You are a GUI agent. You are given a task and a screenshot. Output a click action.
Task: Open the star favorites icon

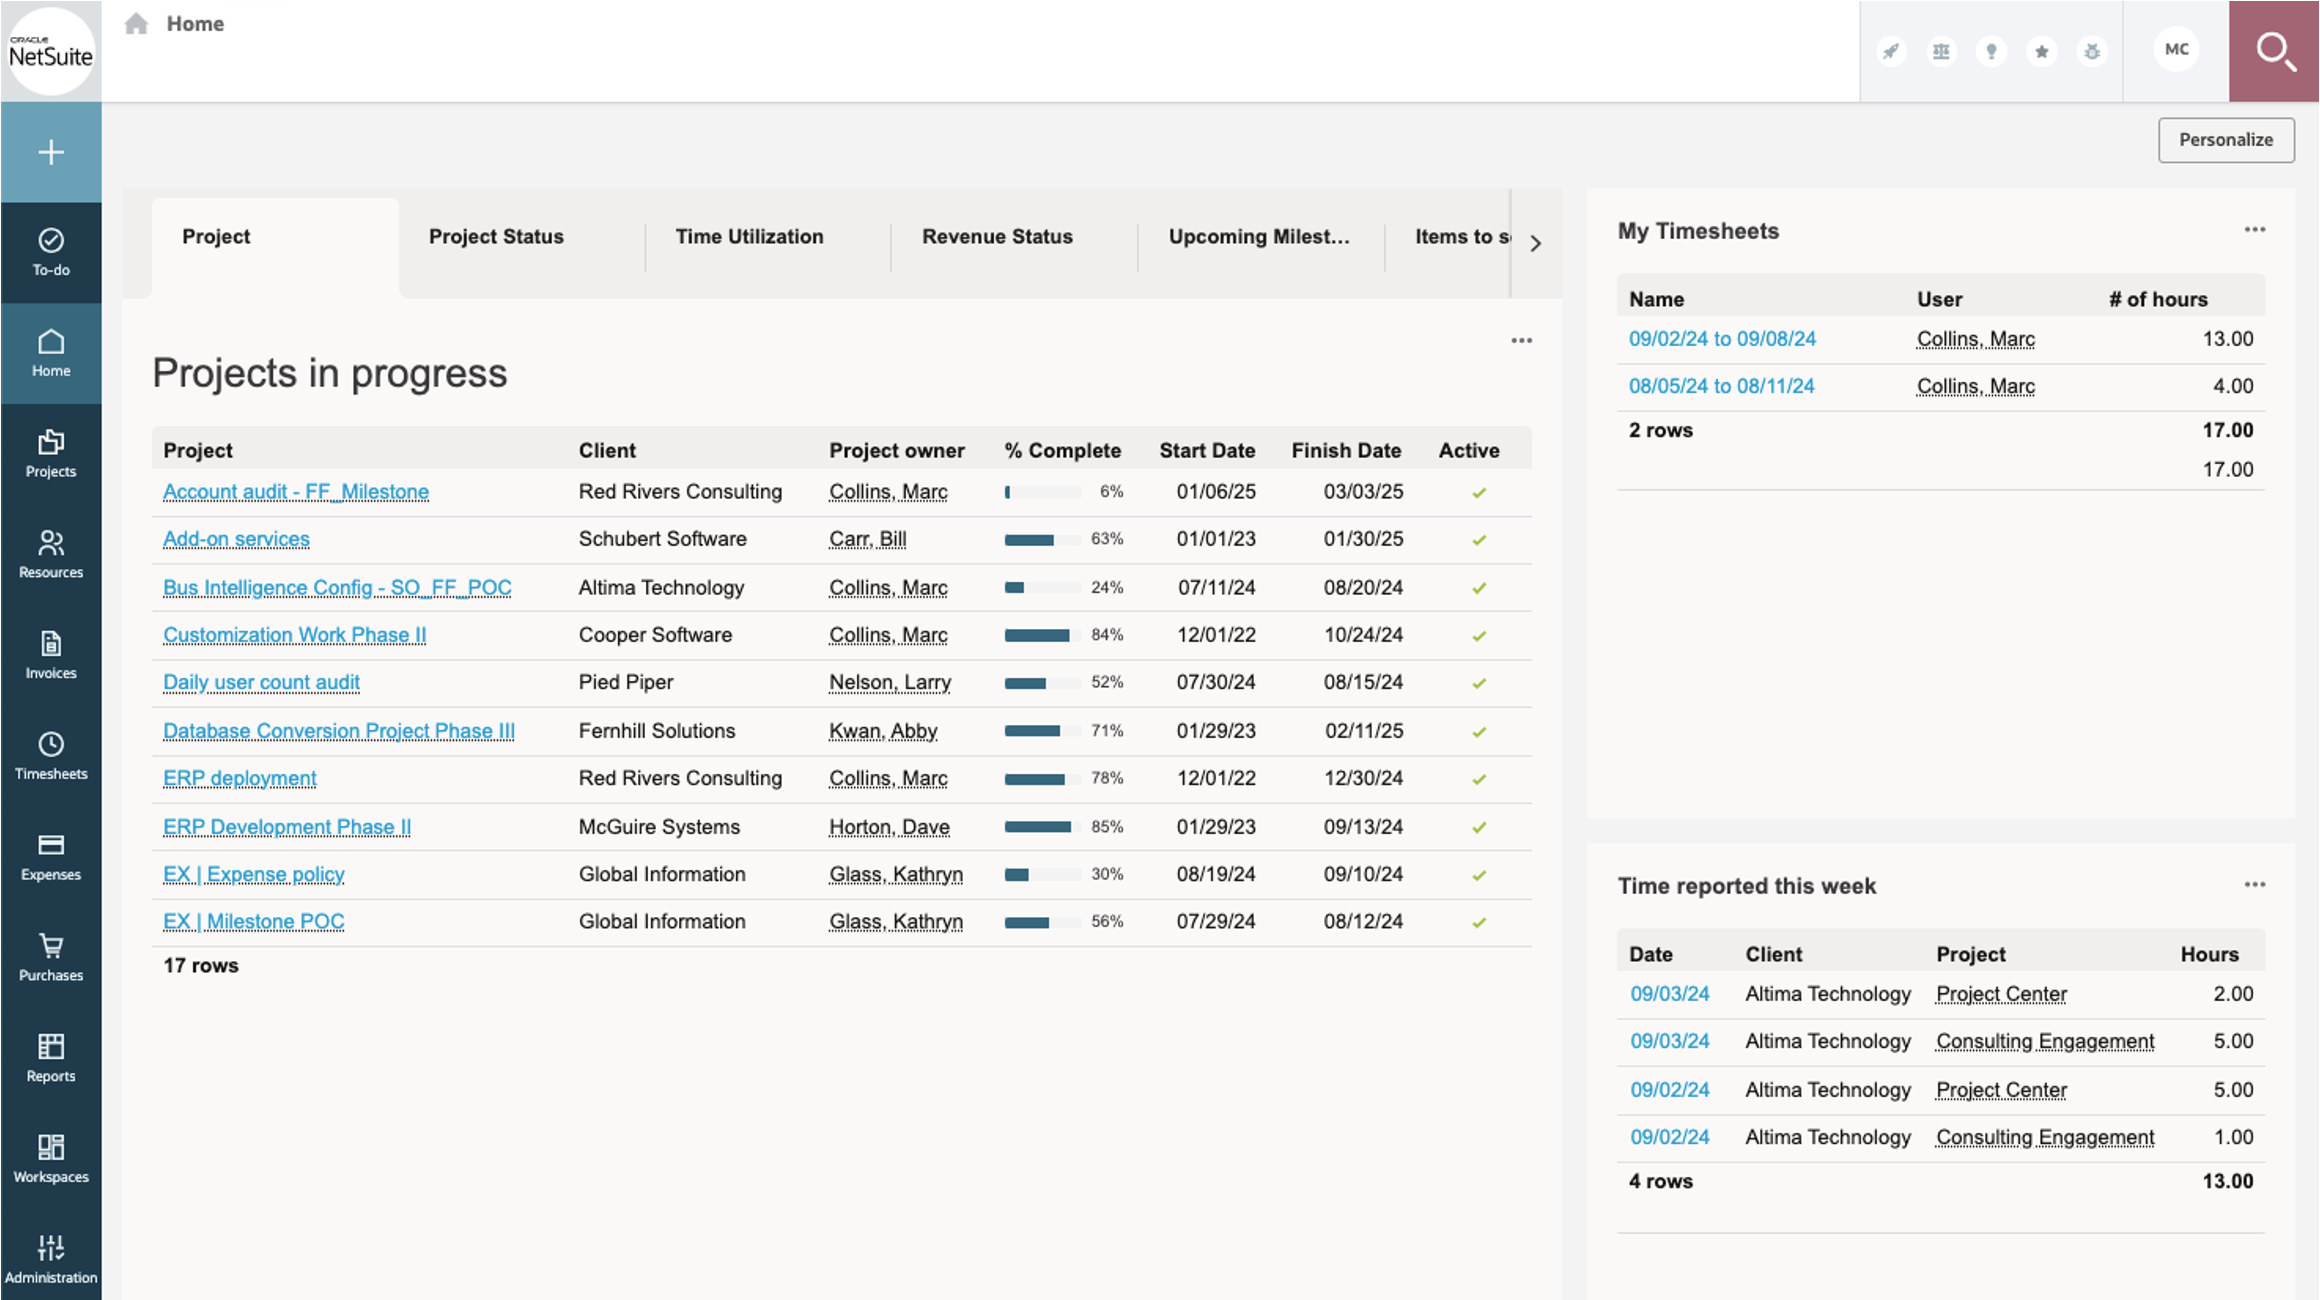[x=2041, y=51]
